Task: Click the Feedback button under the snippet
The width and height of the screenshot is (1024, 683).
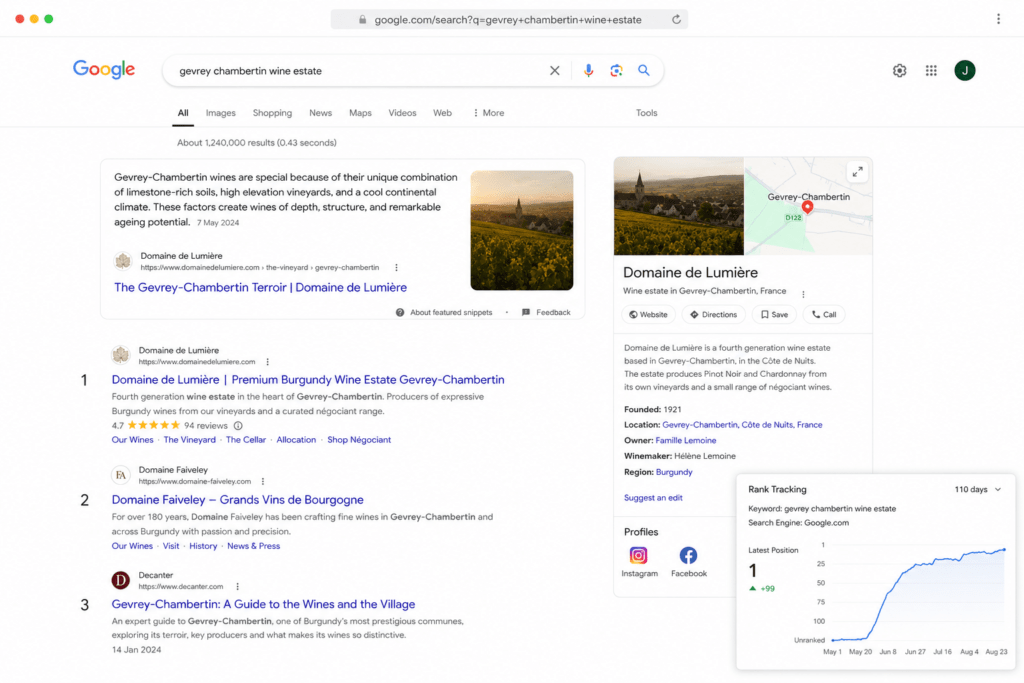Action: (x=546, y=313)
